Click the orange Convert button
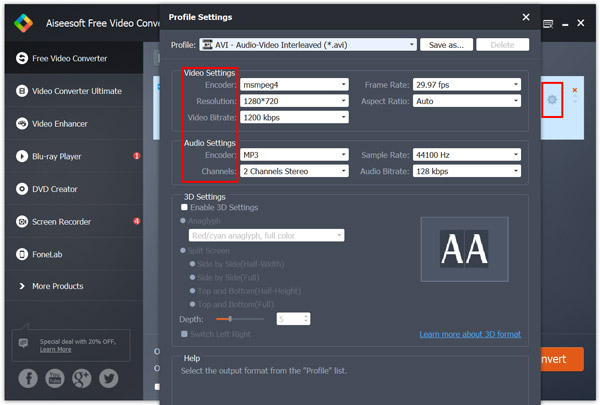Image resolution: width=600 pixels, height=405 pixels. click(x=562, y=359)
